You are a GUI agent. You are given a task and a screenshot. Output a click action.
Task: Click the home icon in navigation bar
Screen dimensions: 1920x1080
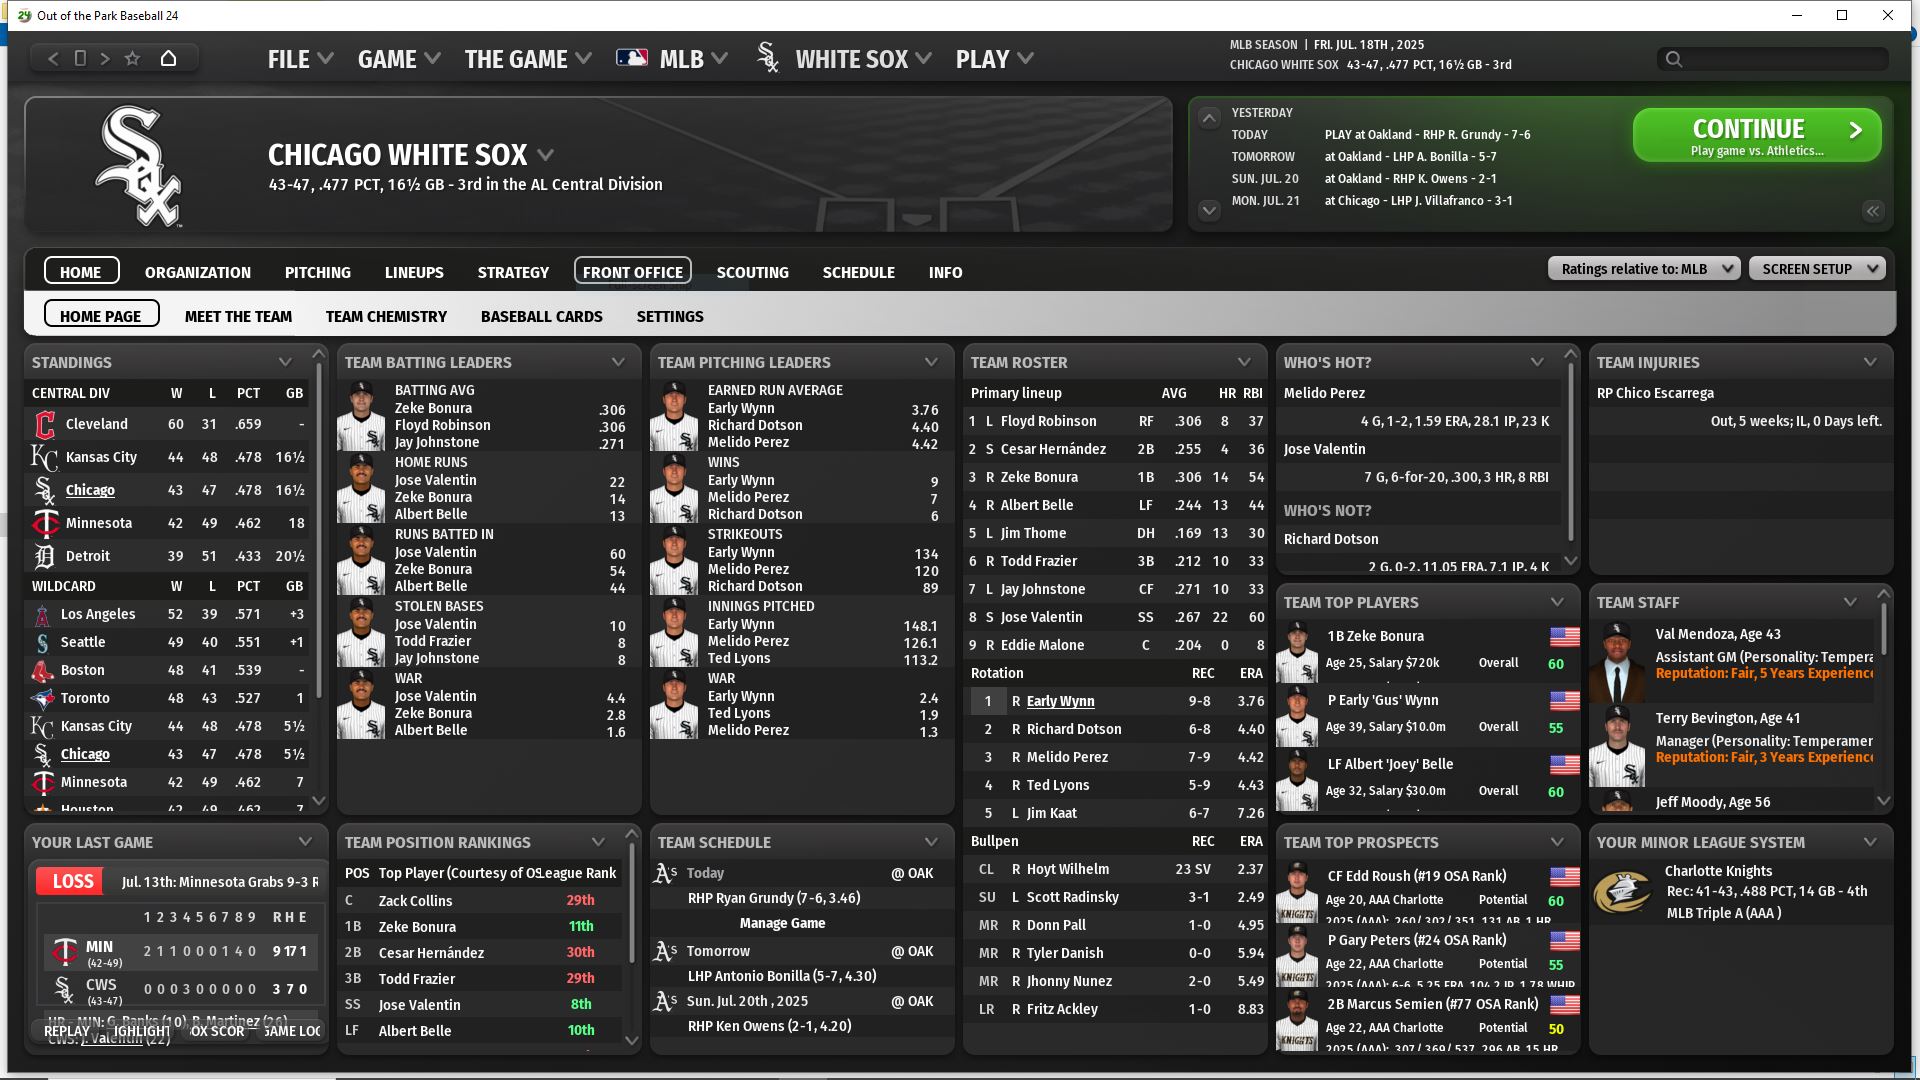click(x=168, y=58)
